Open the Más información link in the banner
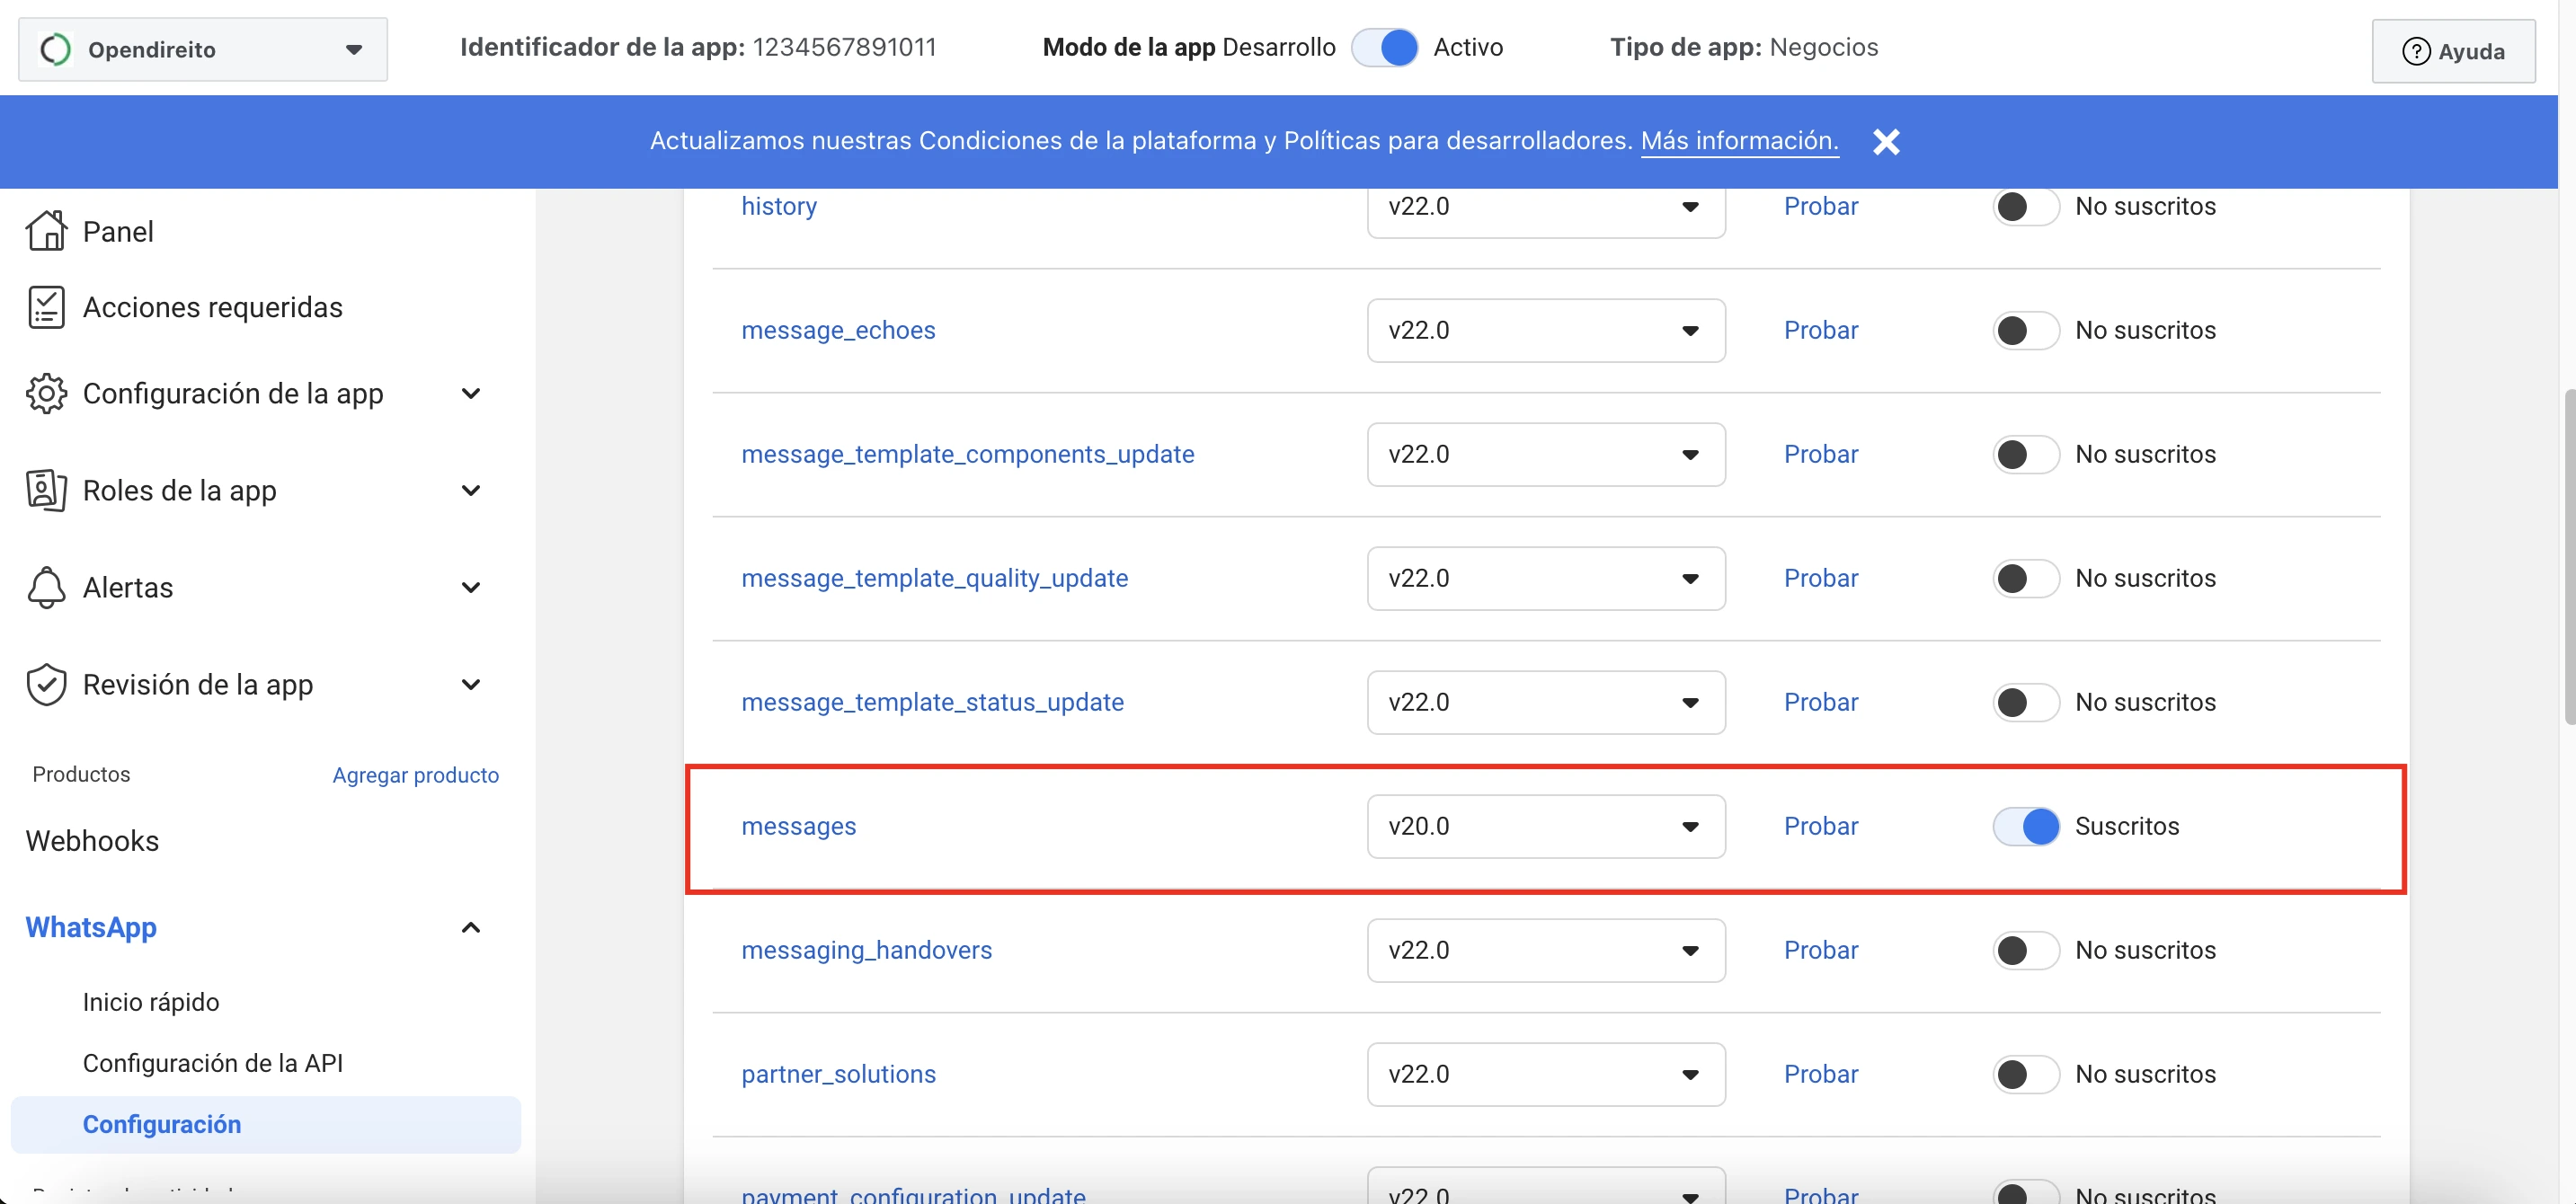Screen dimensions: 2576x1204 1738,140
